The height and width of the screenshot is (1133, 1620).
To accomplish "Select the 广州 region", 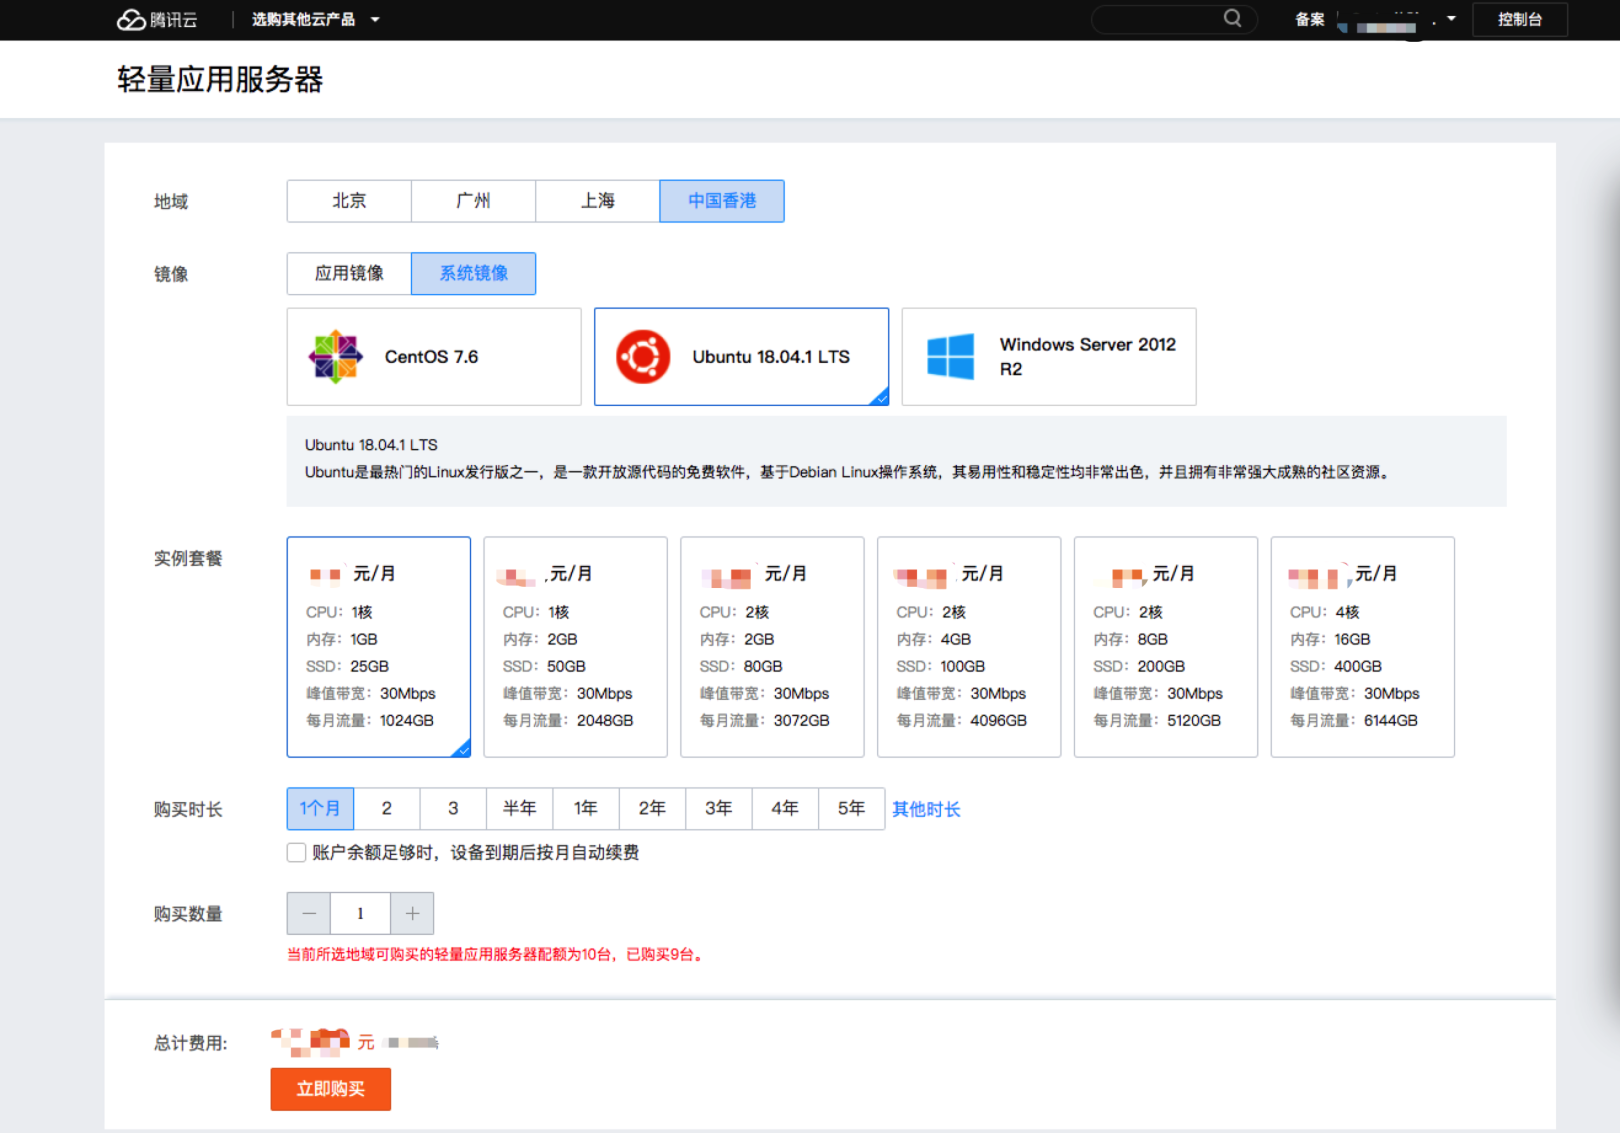I will [473, 201].
